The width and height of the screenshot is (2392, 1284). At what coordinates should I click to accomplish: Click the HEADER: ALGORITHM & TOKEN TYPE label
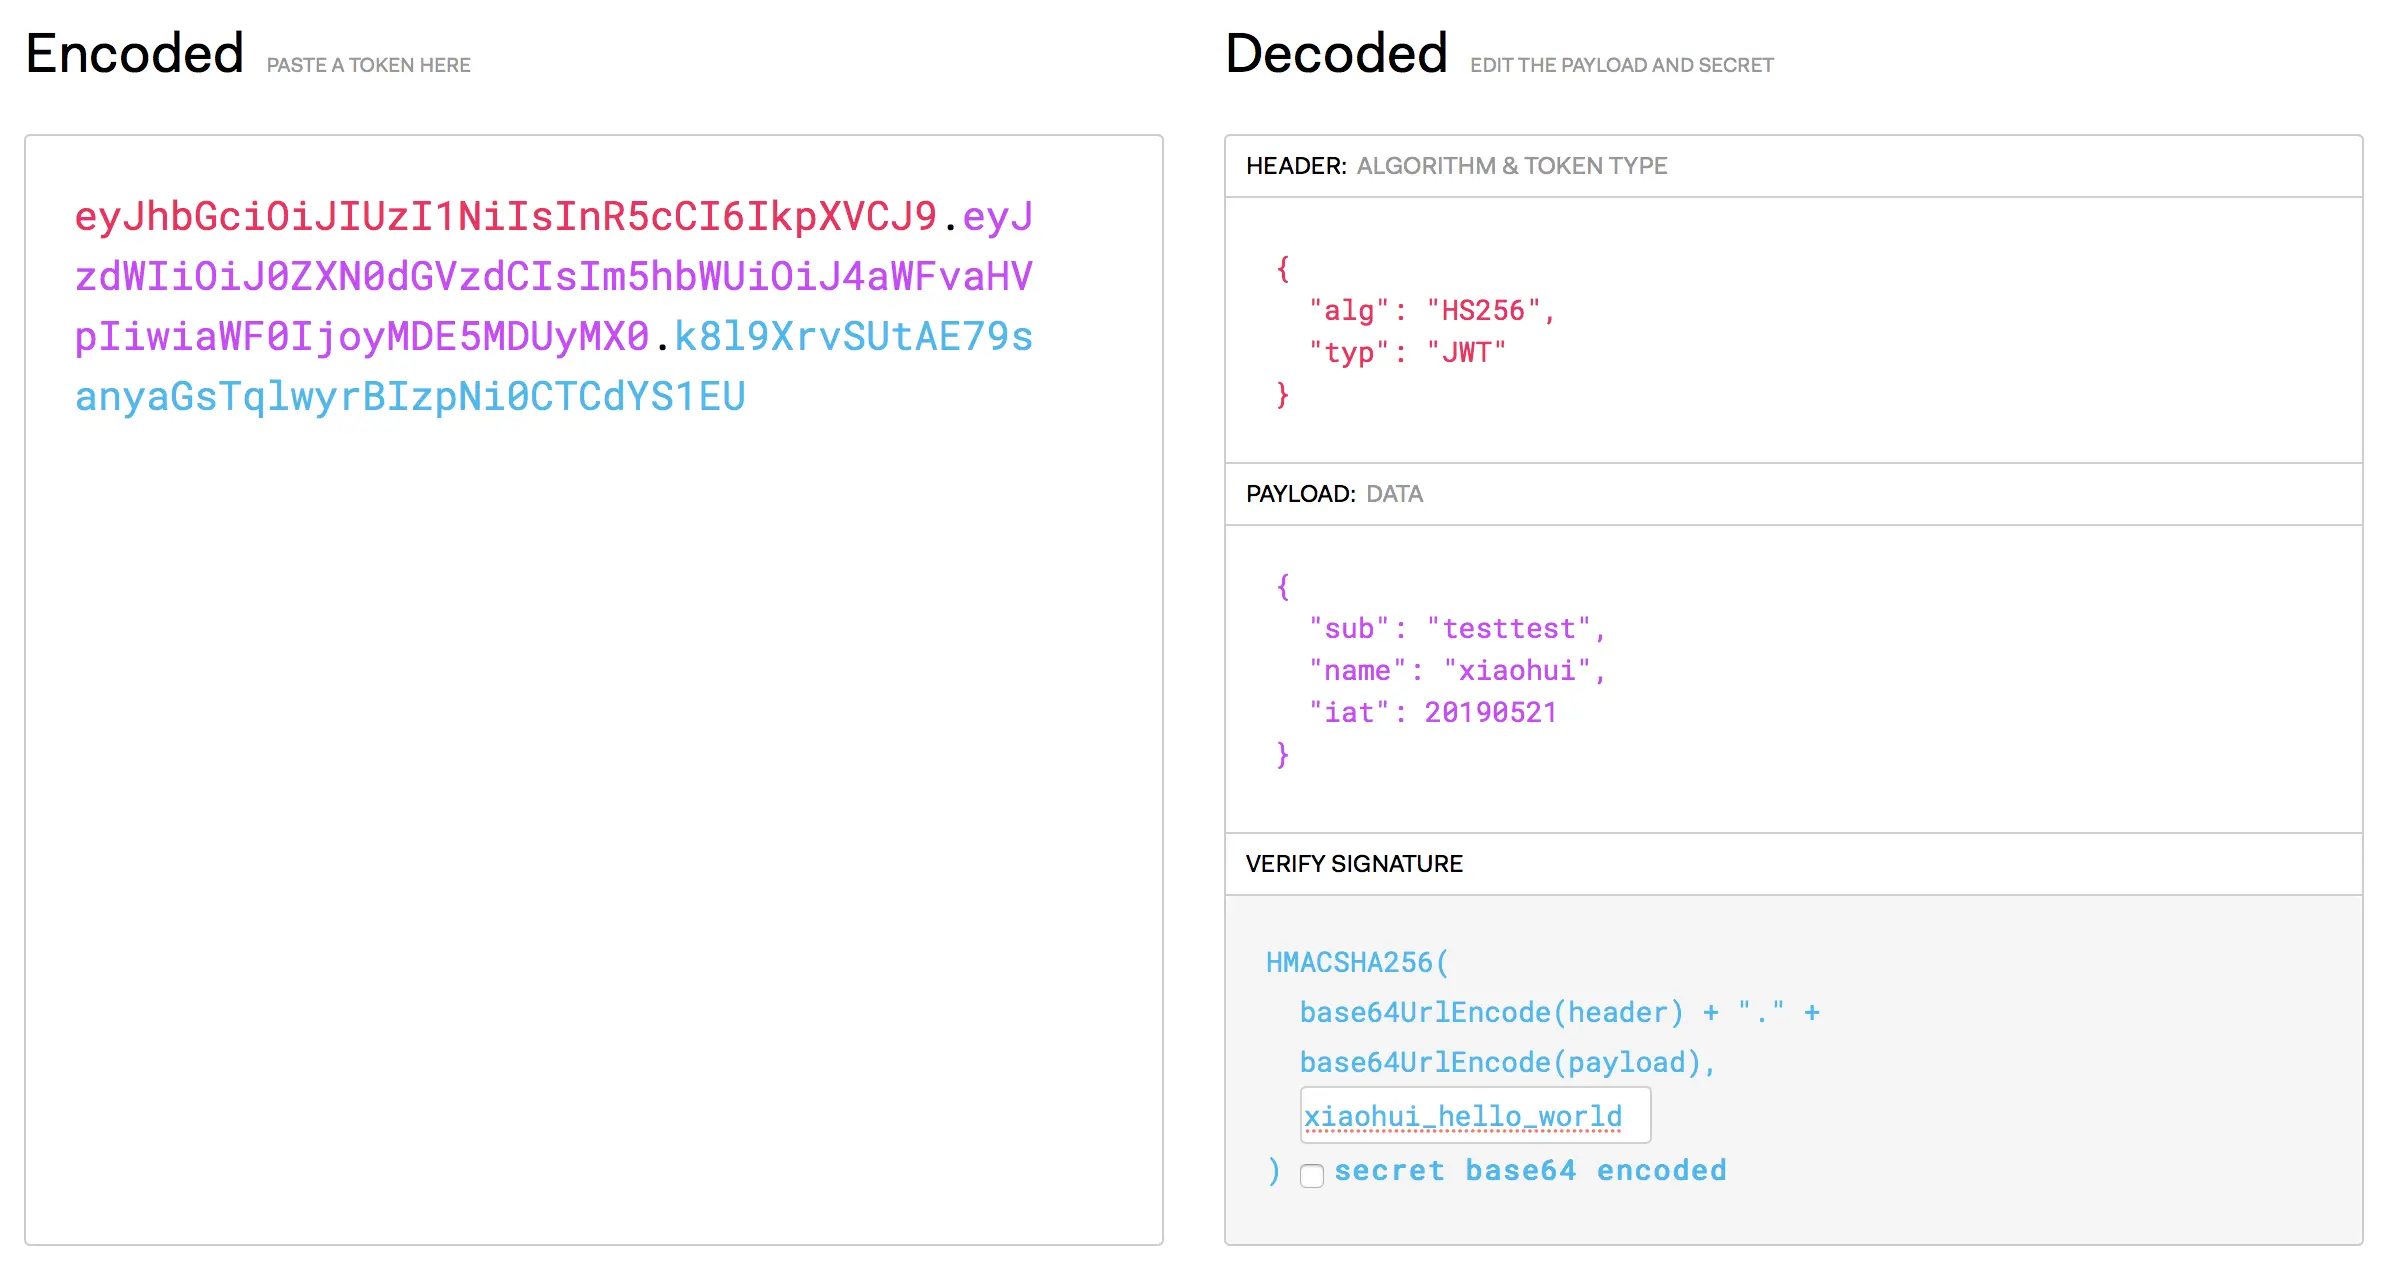[x=1456, y=166]
